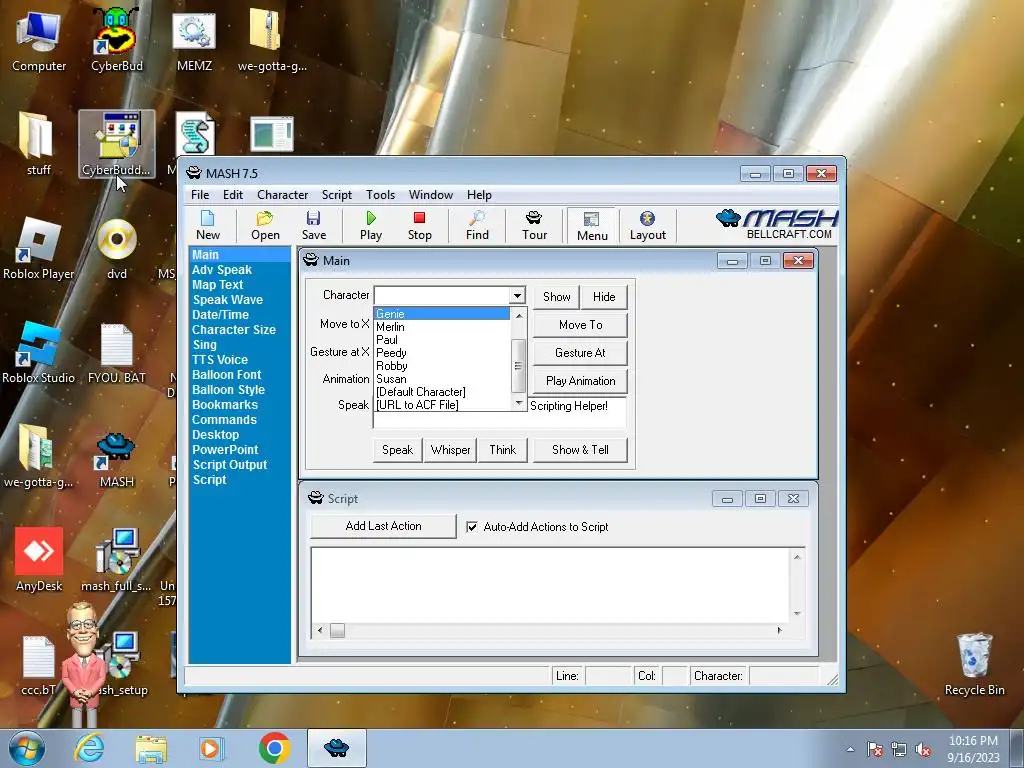
Task: Click the Think button
Action: tap(502, 450)
